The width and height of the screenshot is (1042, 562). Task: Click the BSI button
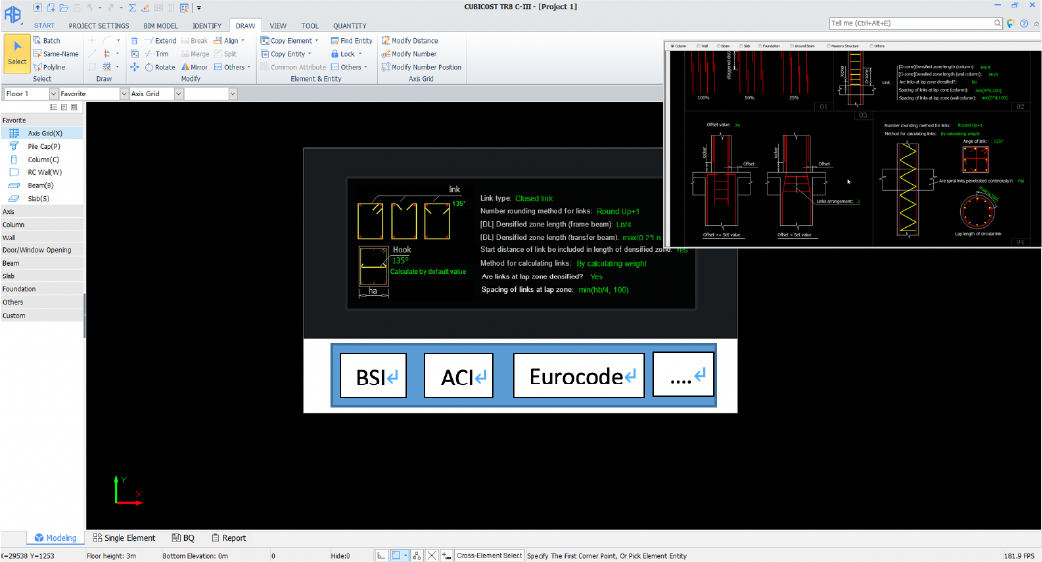pyautogui.click(x=375, y=376)
